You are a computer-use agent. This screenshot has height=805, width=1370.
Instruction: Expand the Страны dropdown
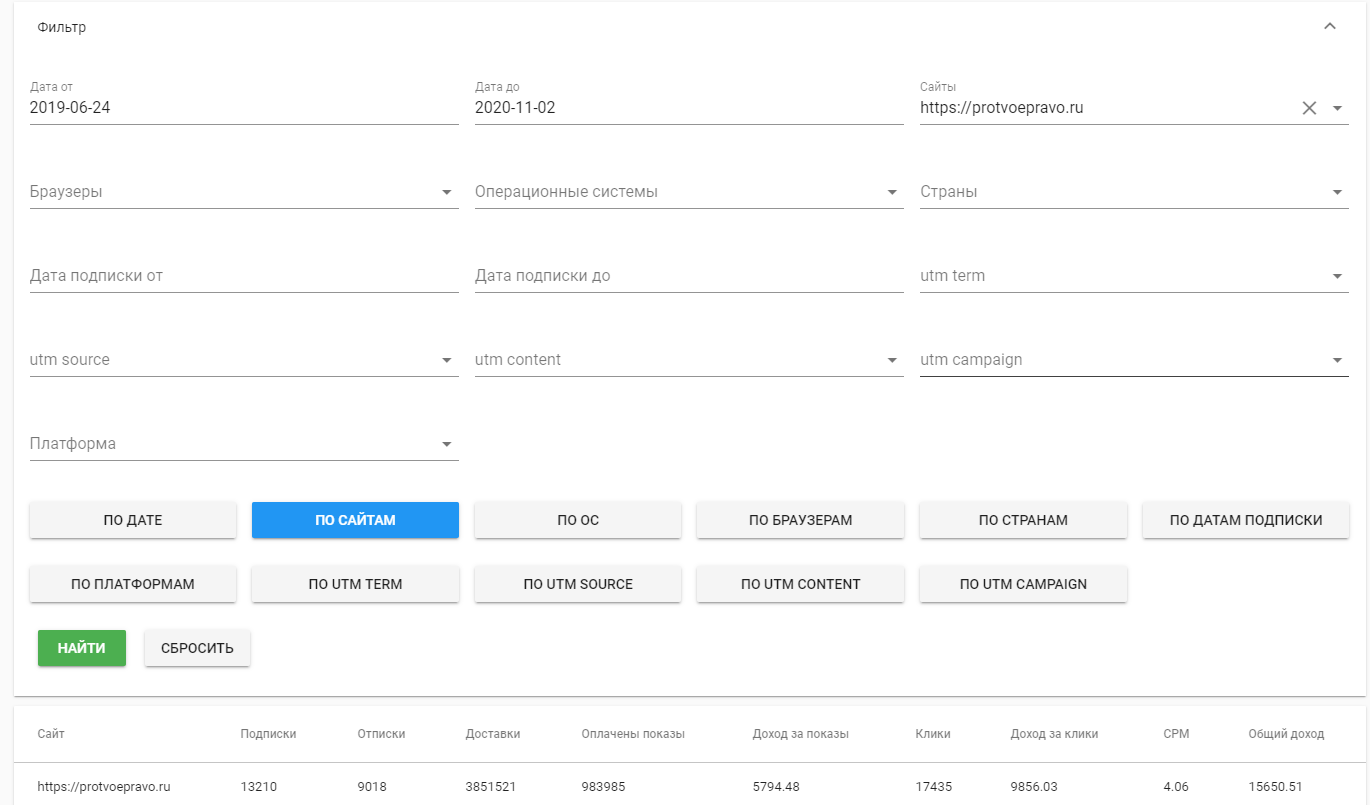[x=1338, y=192]
